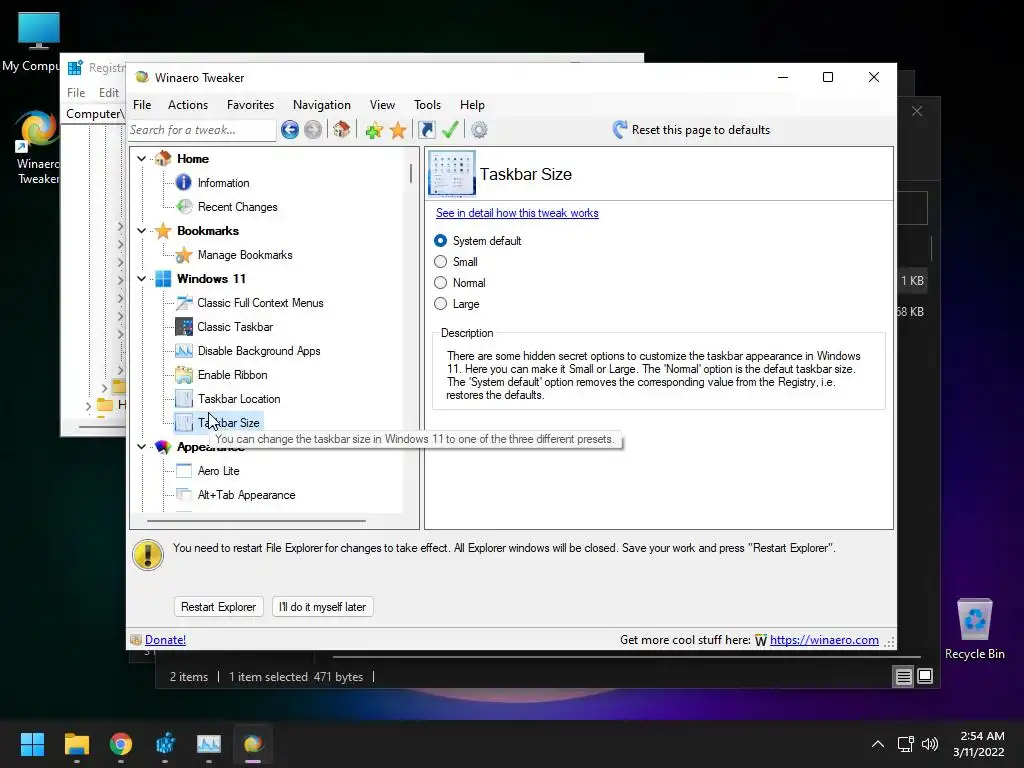
Task: Click the network tray icon
Action: tap(905, 744)
